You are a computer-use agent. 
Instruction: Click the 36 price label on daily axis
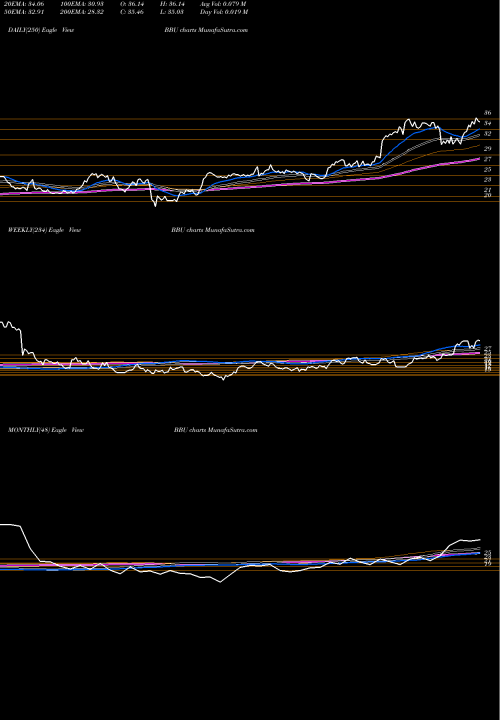[x=488, y=113]
